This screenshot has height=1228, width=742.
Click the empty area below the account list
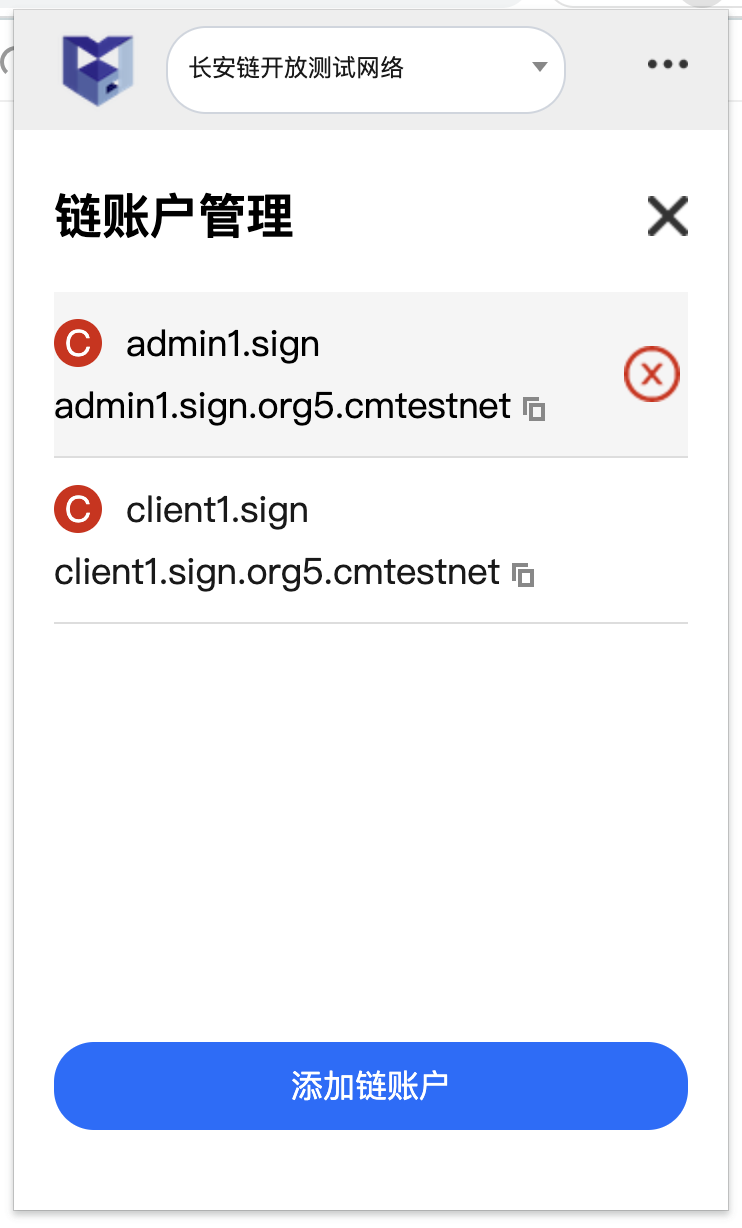[x=370, y=820]
